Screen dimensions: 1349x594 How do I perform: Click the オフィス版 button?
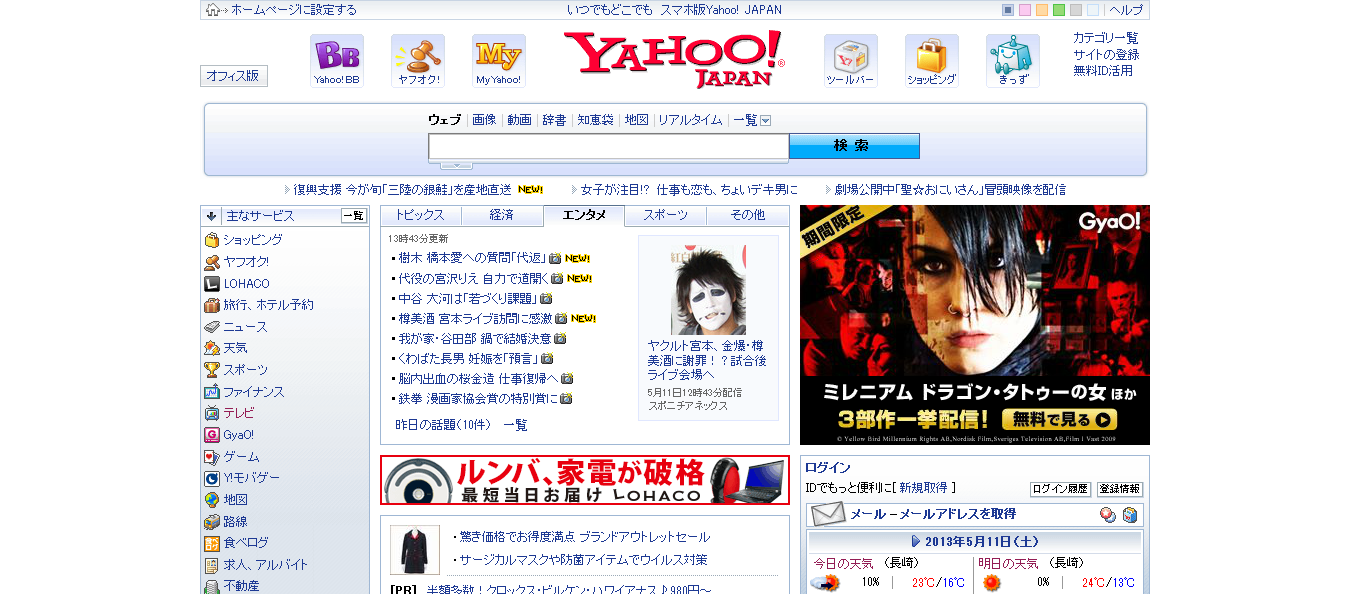[x=234, y=76]
